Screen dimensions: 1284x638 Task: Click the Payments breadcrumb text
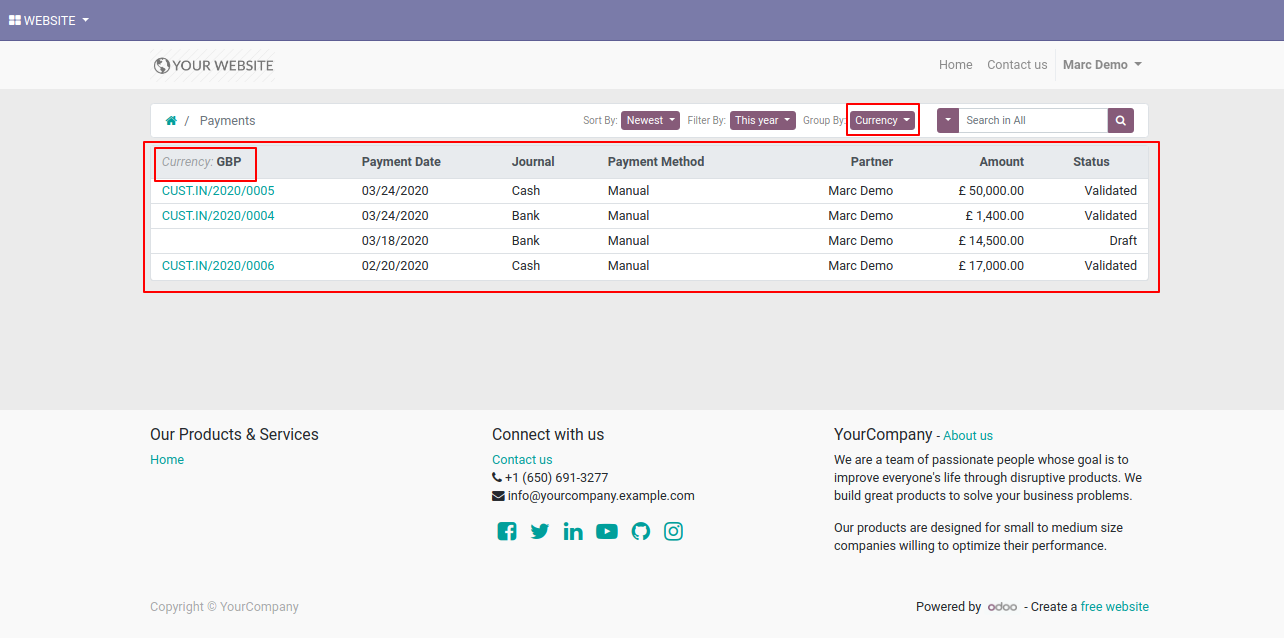click(227, 121)
